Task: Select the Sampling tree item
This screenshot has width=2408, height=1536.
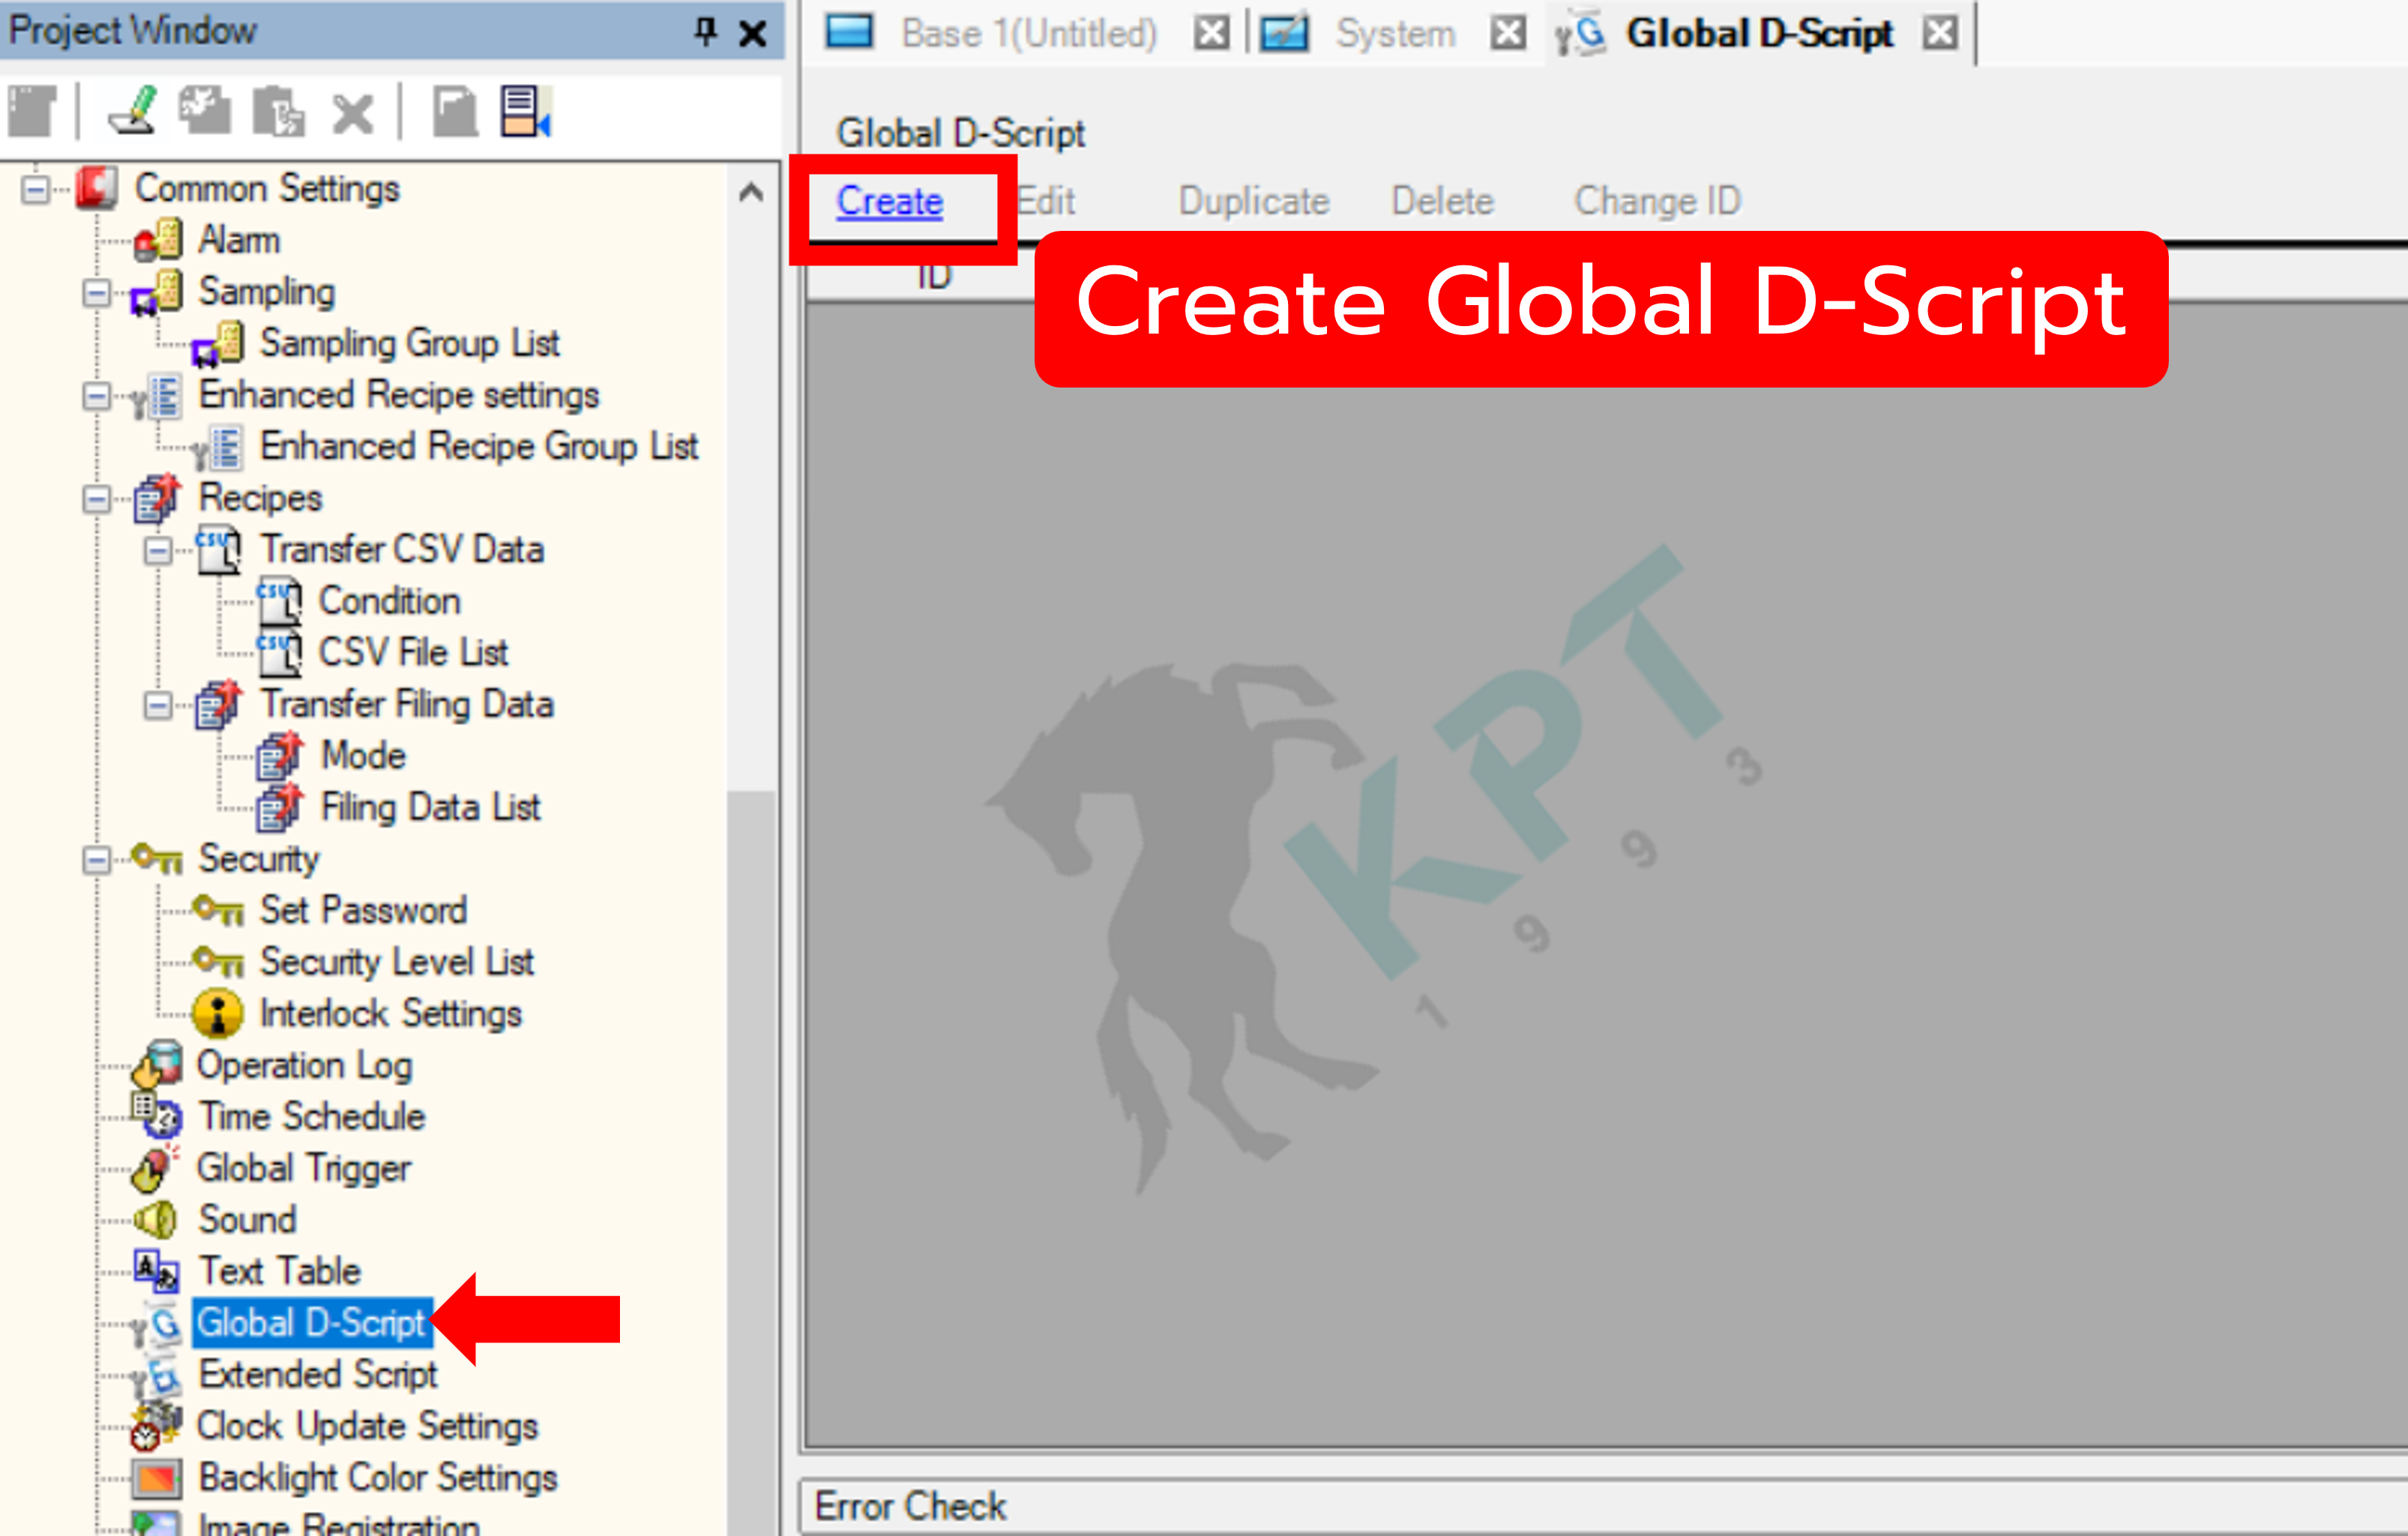Action: (x=267, y=292)
